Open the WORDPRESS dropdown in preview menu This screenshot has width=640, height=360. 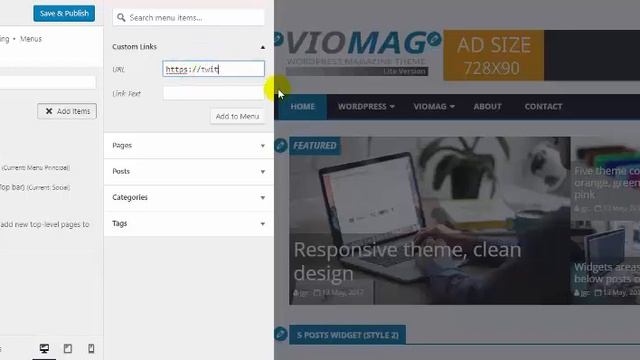pos(366,107)
